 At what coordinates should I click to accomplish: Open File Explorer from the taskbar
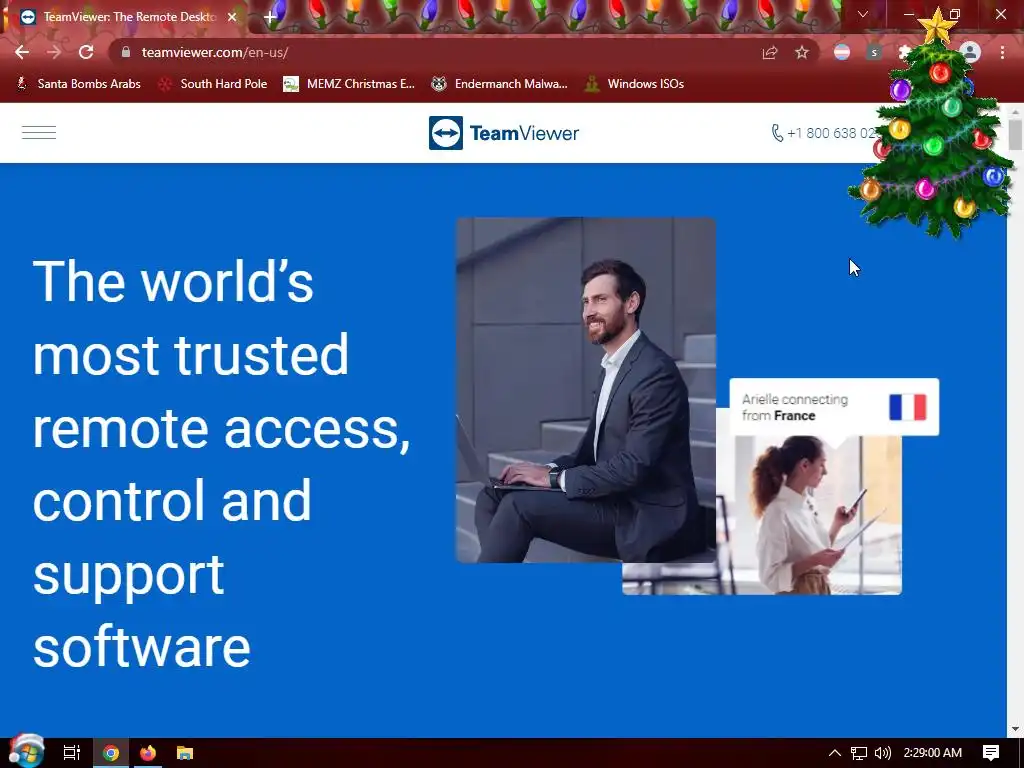[185, 753]
